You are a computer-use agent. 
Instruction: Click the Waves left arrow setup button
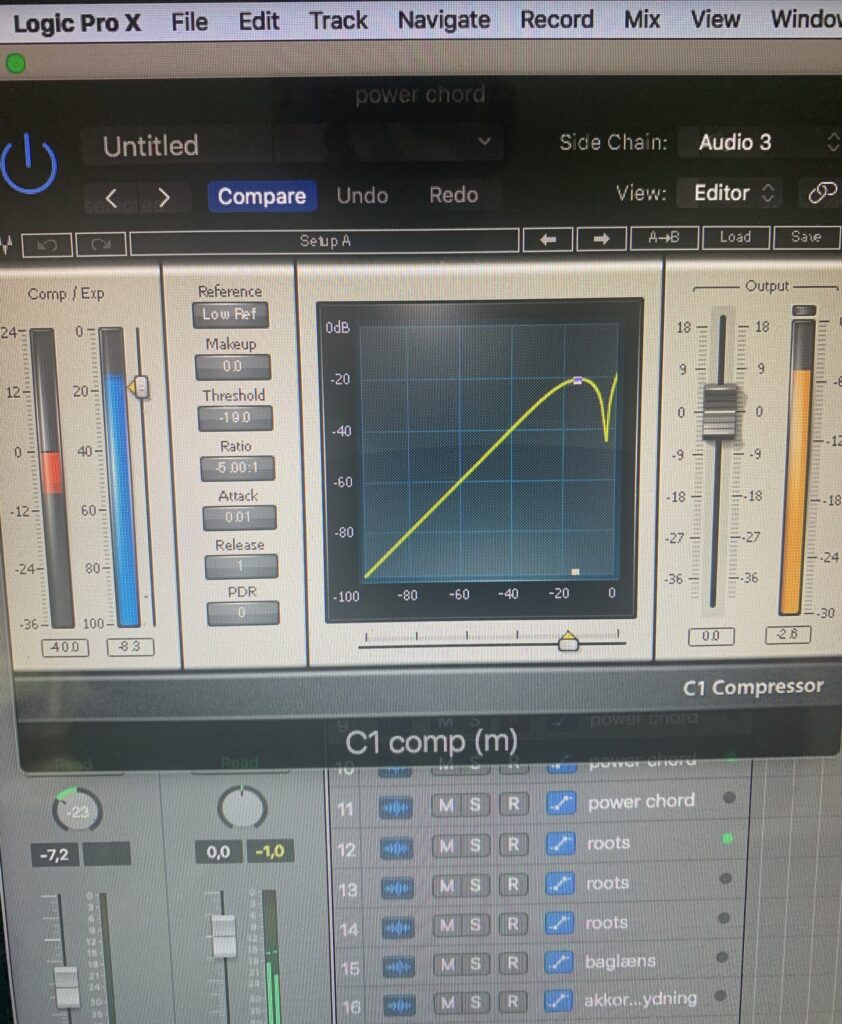pyautogui.click(x=548, y=240)
